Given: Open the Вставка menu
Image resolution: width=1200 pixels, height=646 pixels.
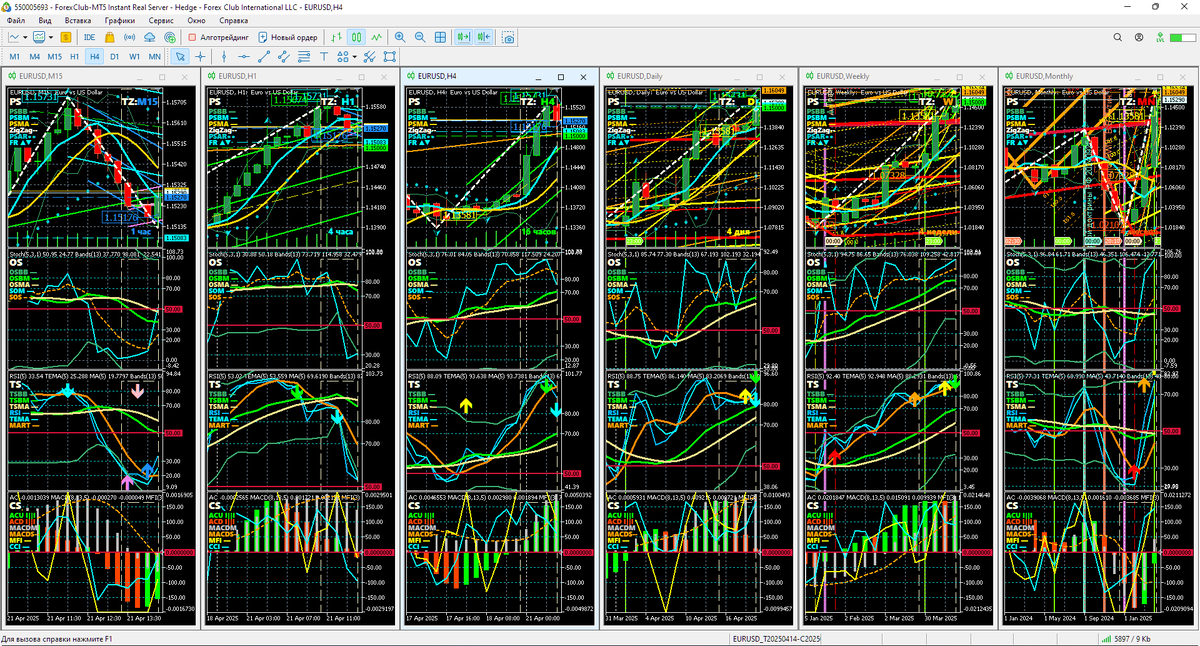Looking at the screenshot, I should (79, 20).
